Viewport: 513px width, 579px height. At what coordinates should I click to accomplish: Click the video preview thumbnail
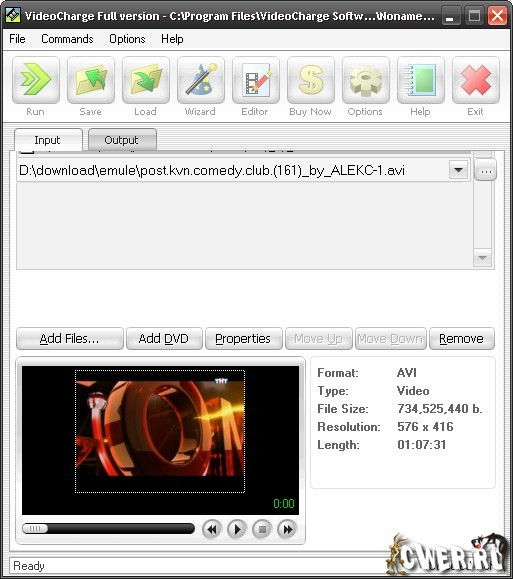tap(160, 431)
